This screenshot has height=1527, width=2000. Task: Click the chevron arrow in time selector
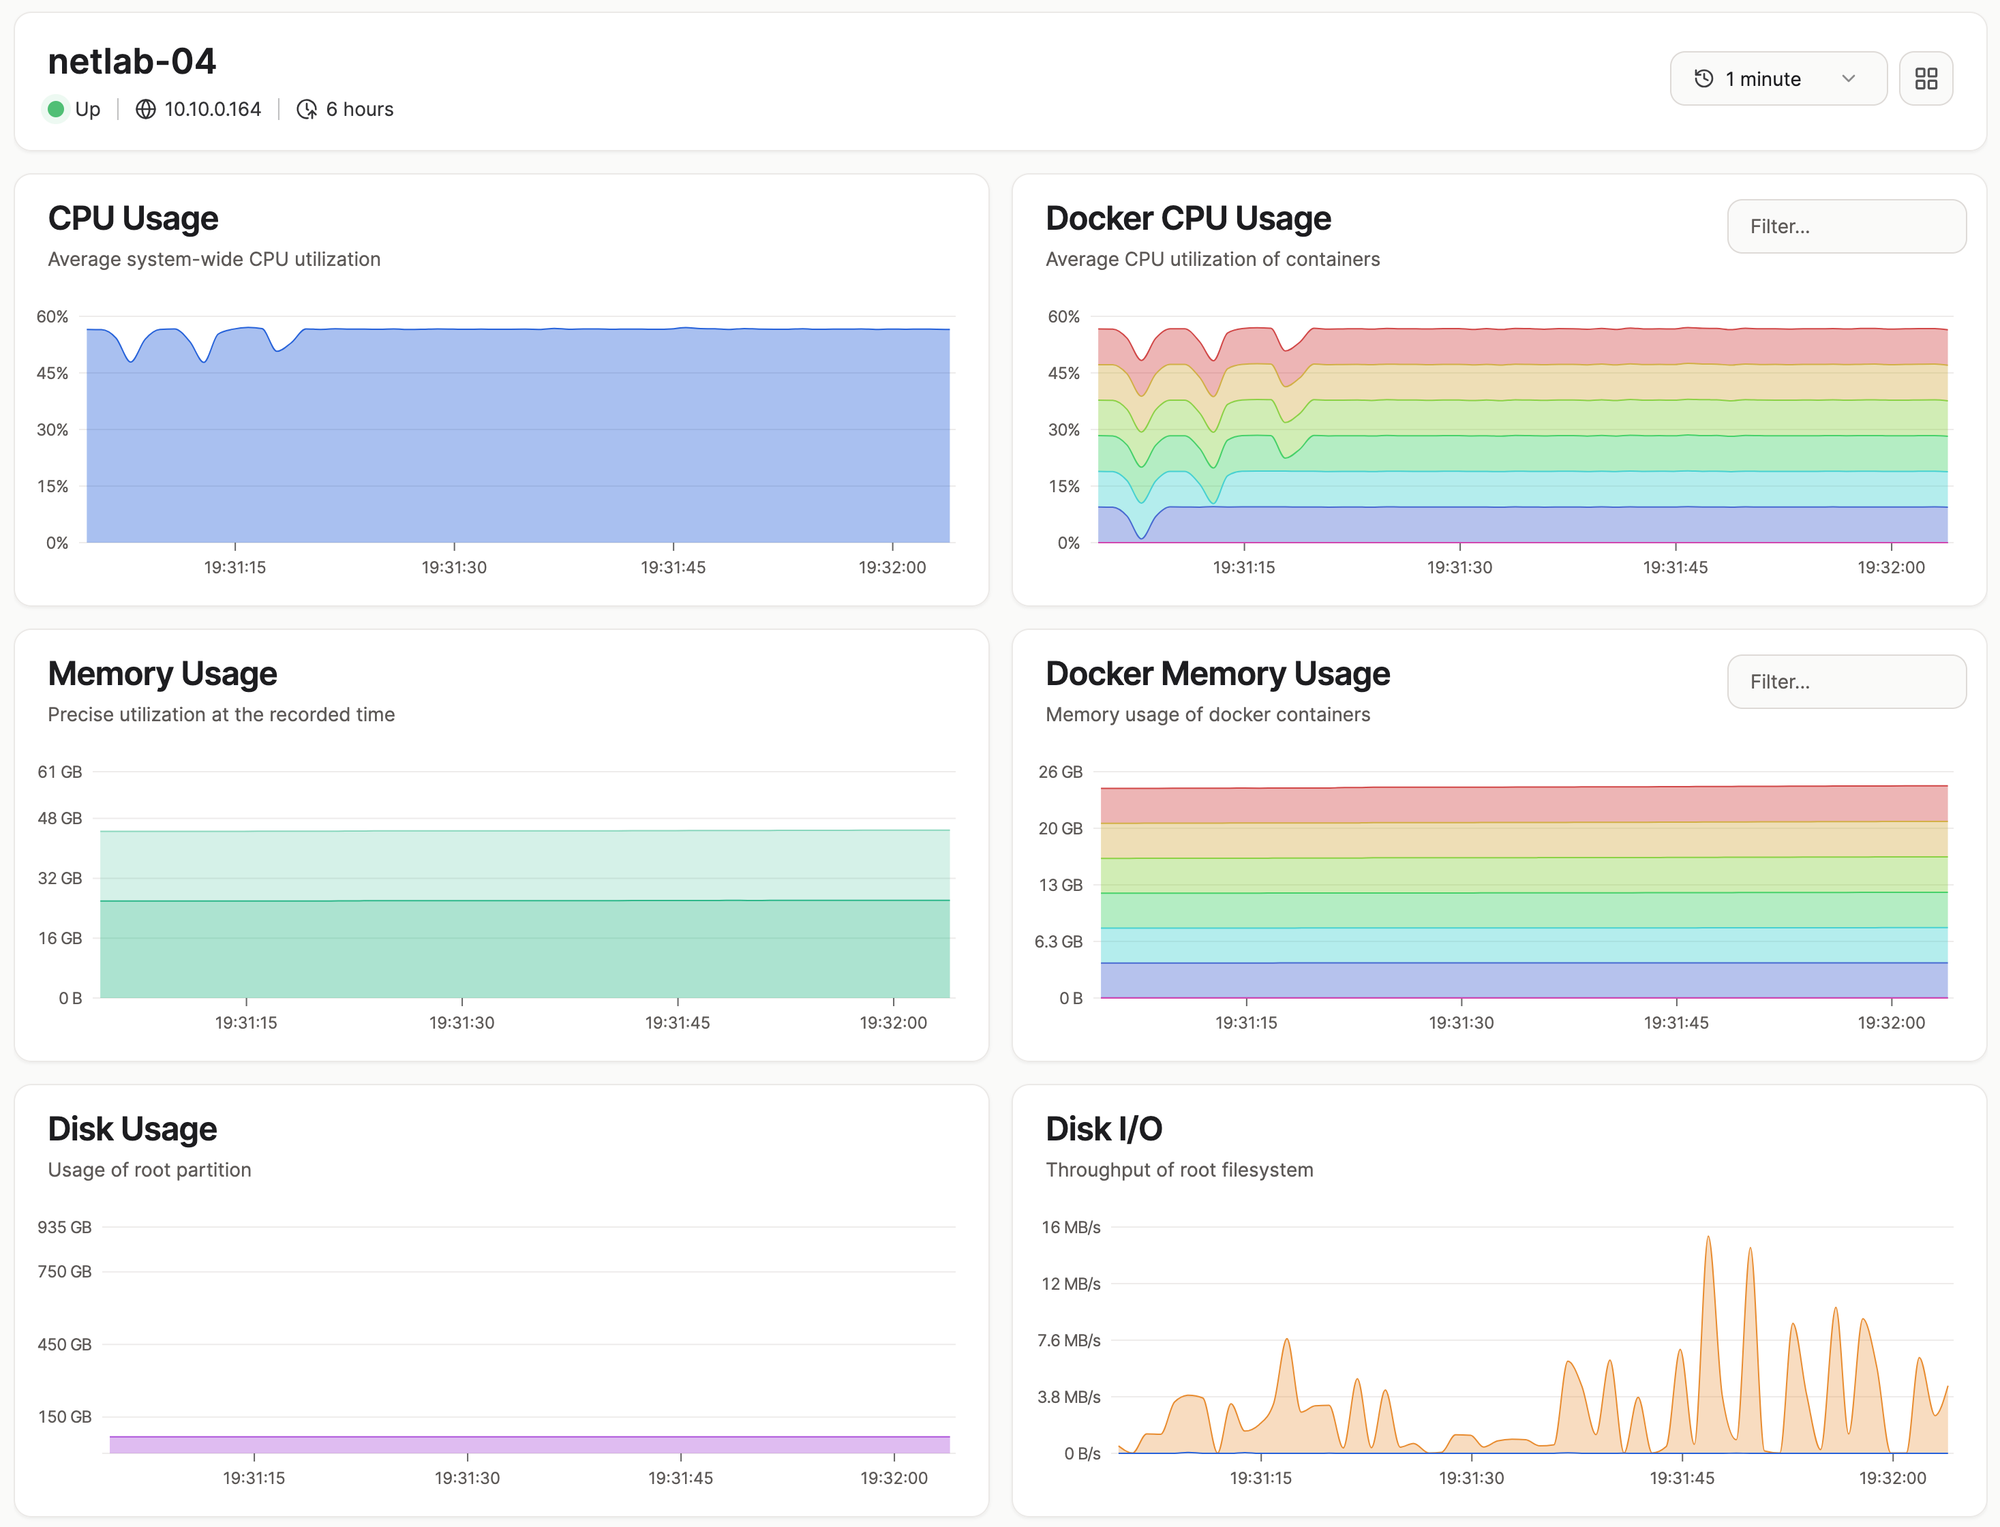point(1848,79)
